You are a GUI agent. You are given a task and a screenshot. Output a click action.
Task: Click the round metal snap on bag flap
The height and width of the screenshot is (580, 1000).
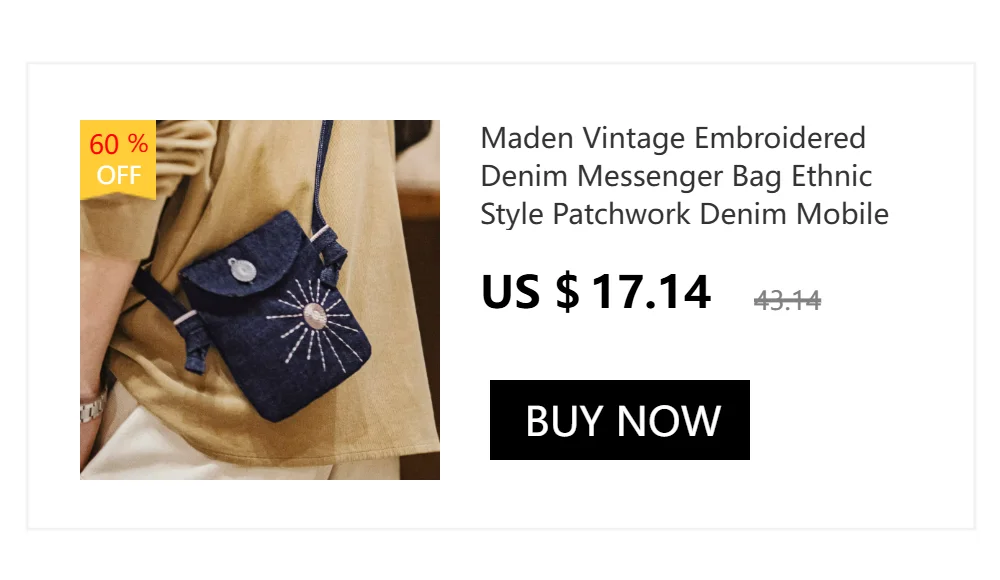(242, 269)
